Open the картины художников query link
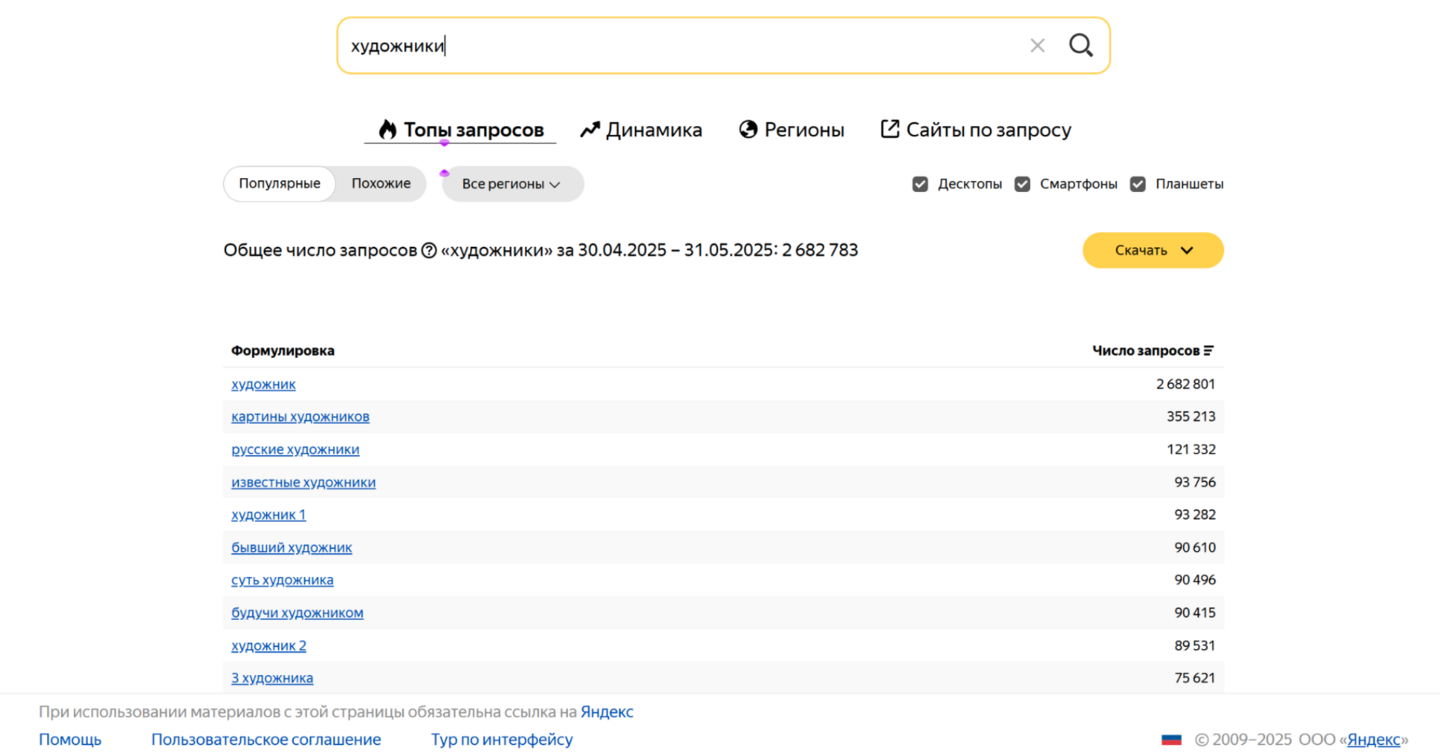Image resolution: width=1440 pixels, height=754 pixels. click(x=300, y=417)
